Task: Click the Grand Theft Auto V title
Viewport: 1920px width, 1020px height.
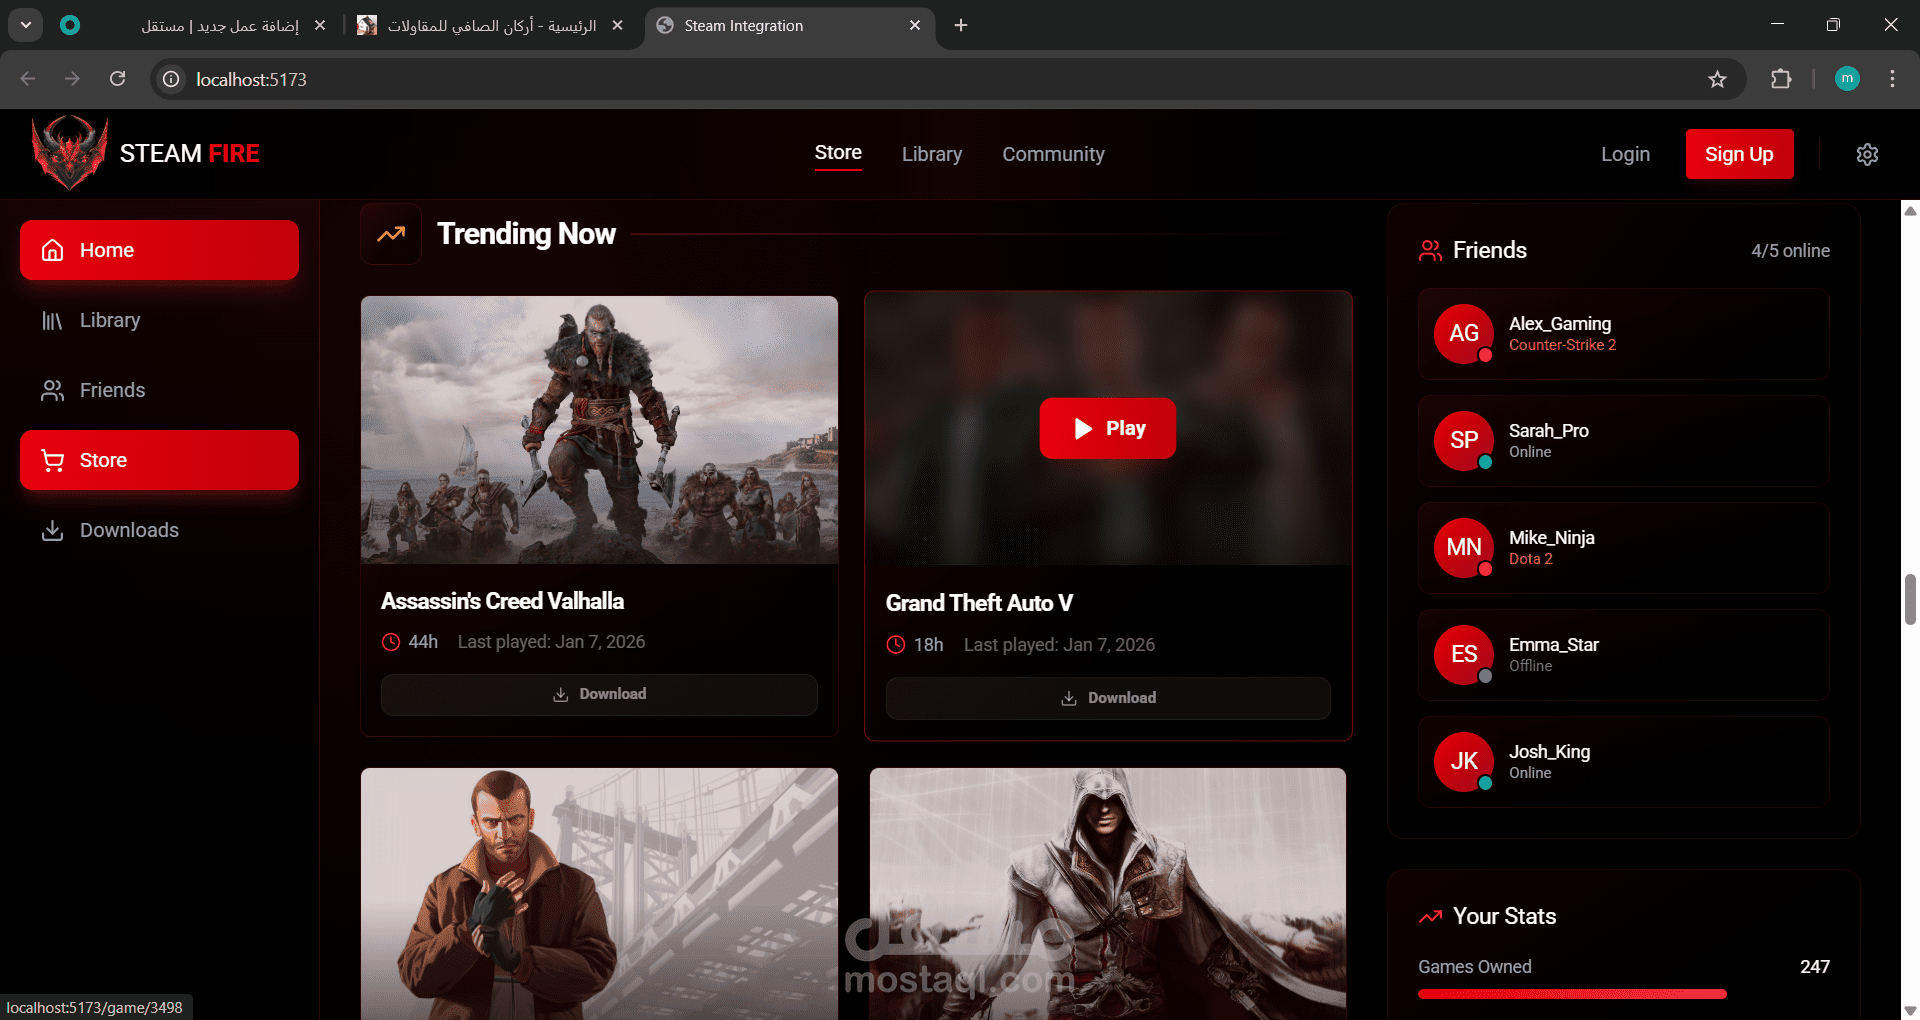Action: (x=979, y=603)
